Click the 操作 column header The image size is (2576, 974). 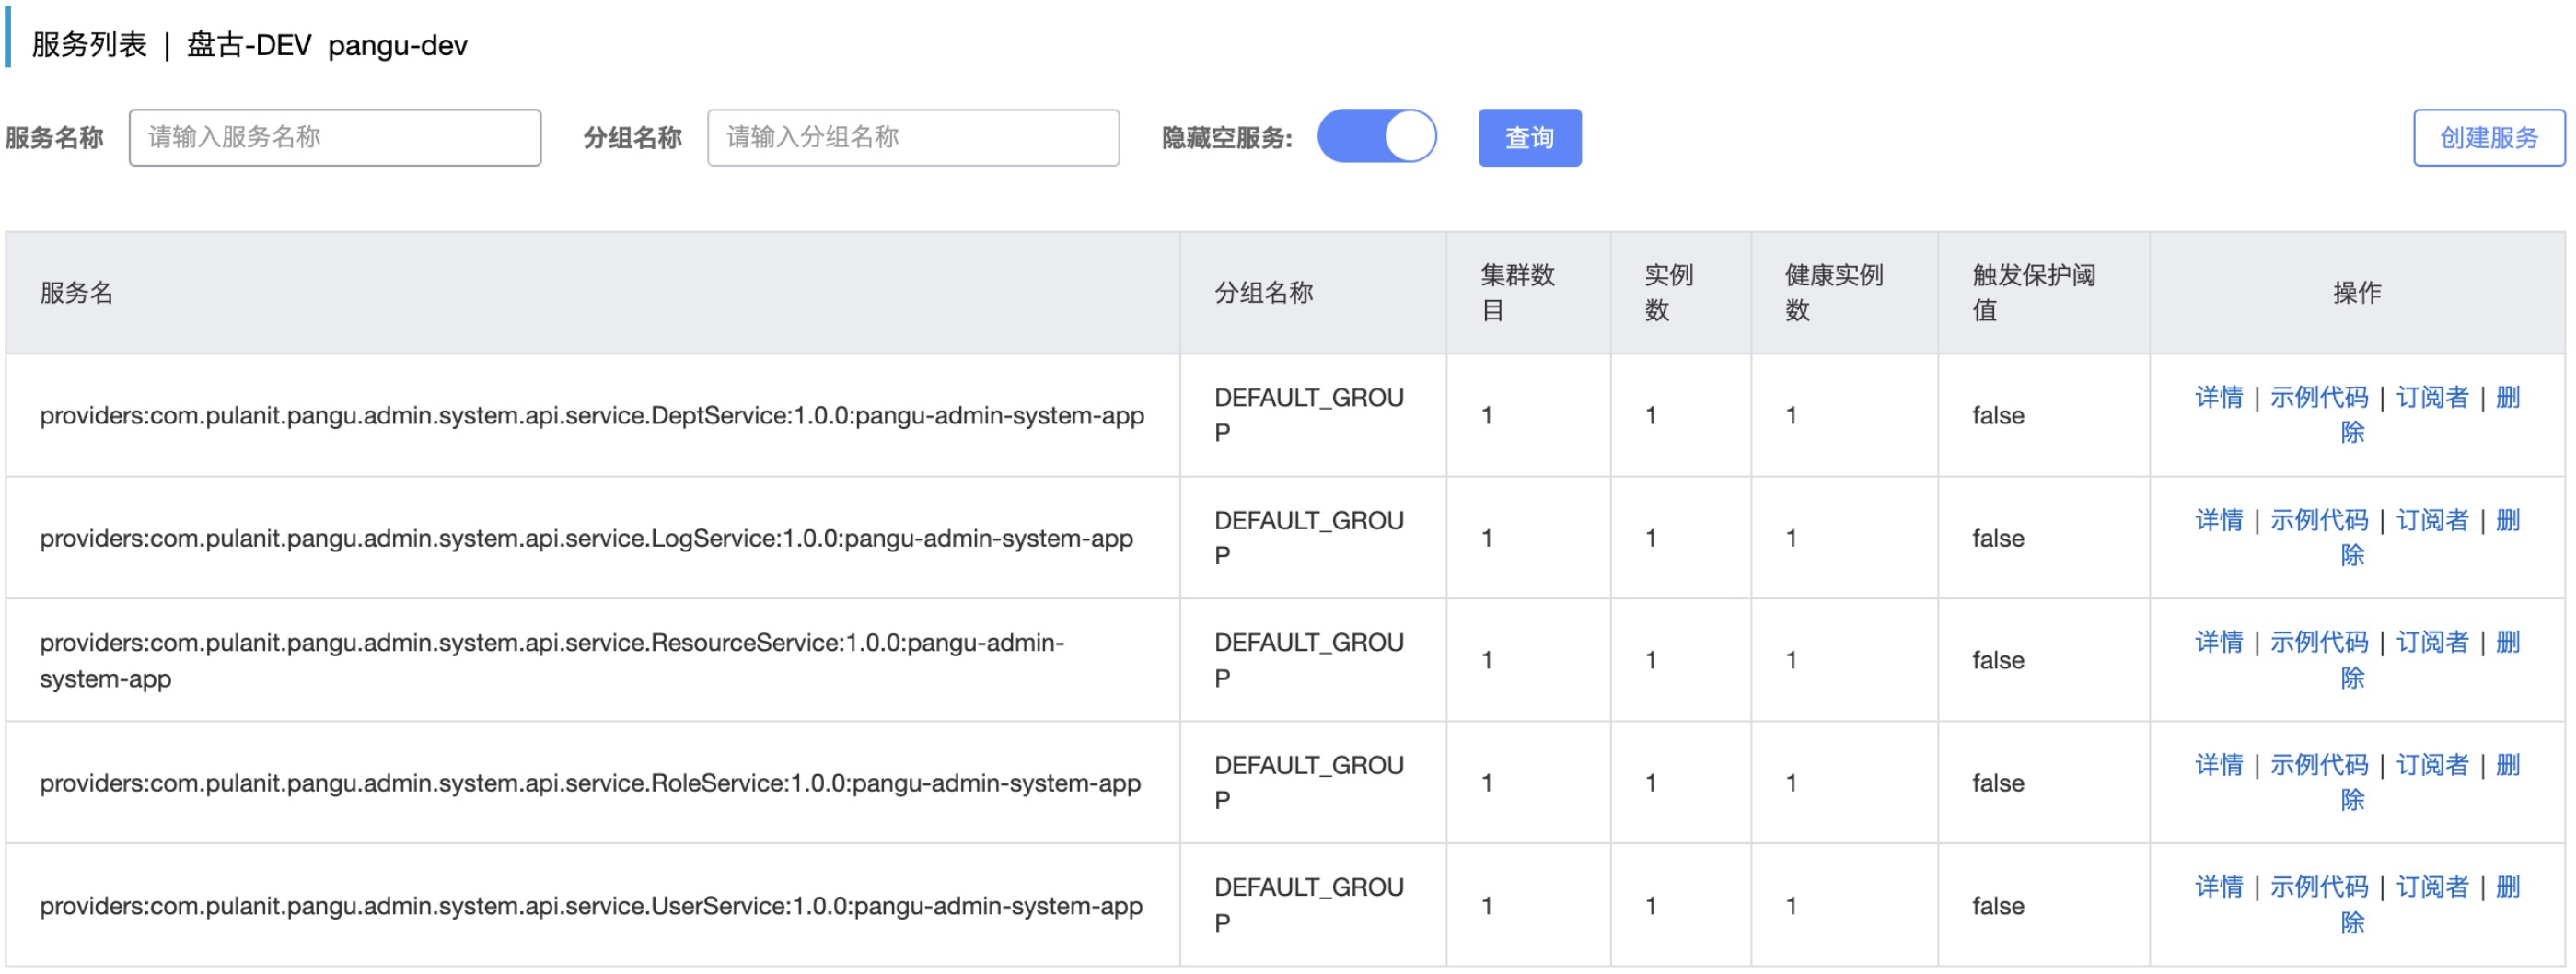point(2357,293)
